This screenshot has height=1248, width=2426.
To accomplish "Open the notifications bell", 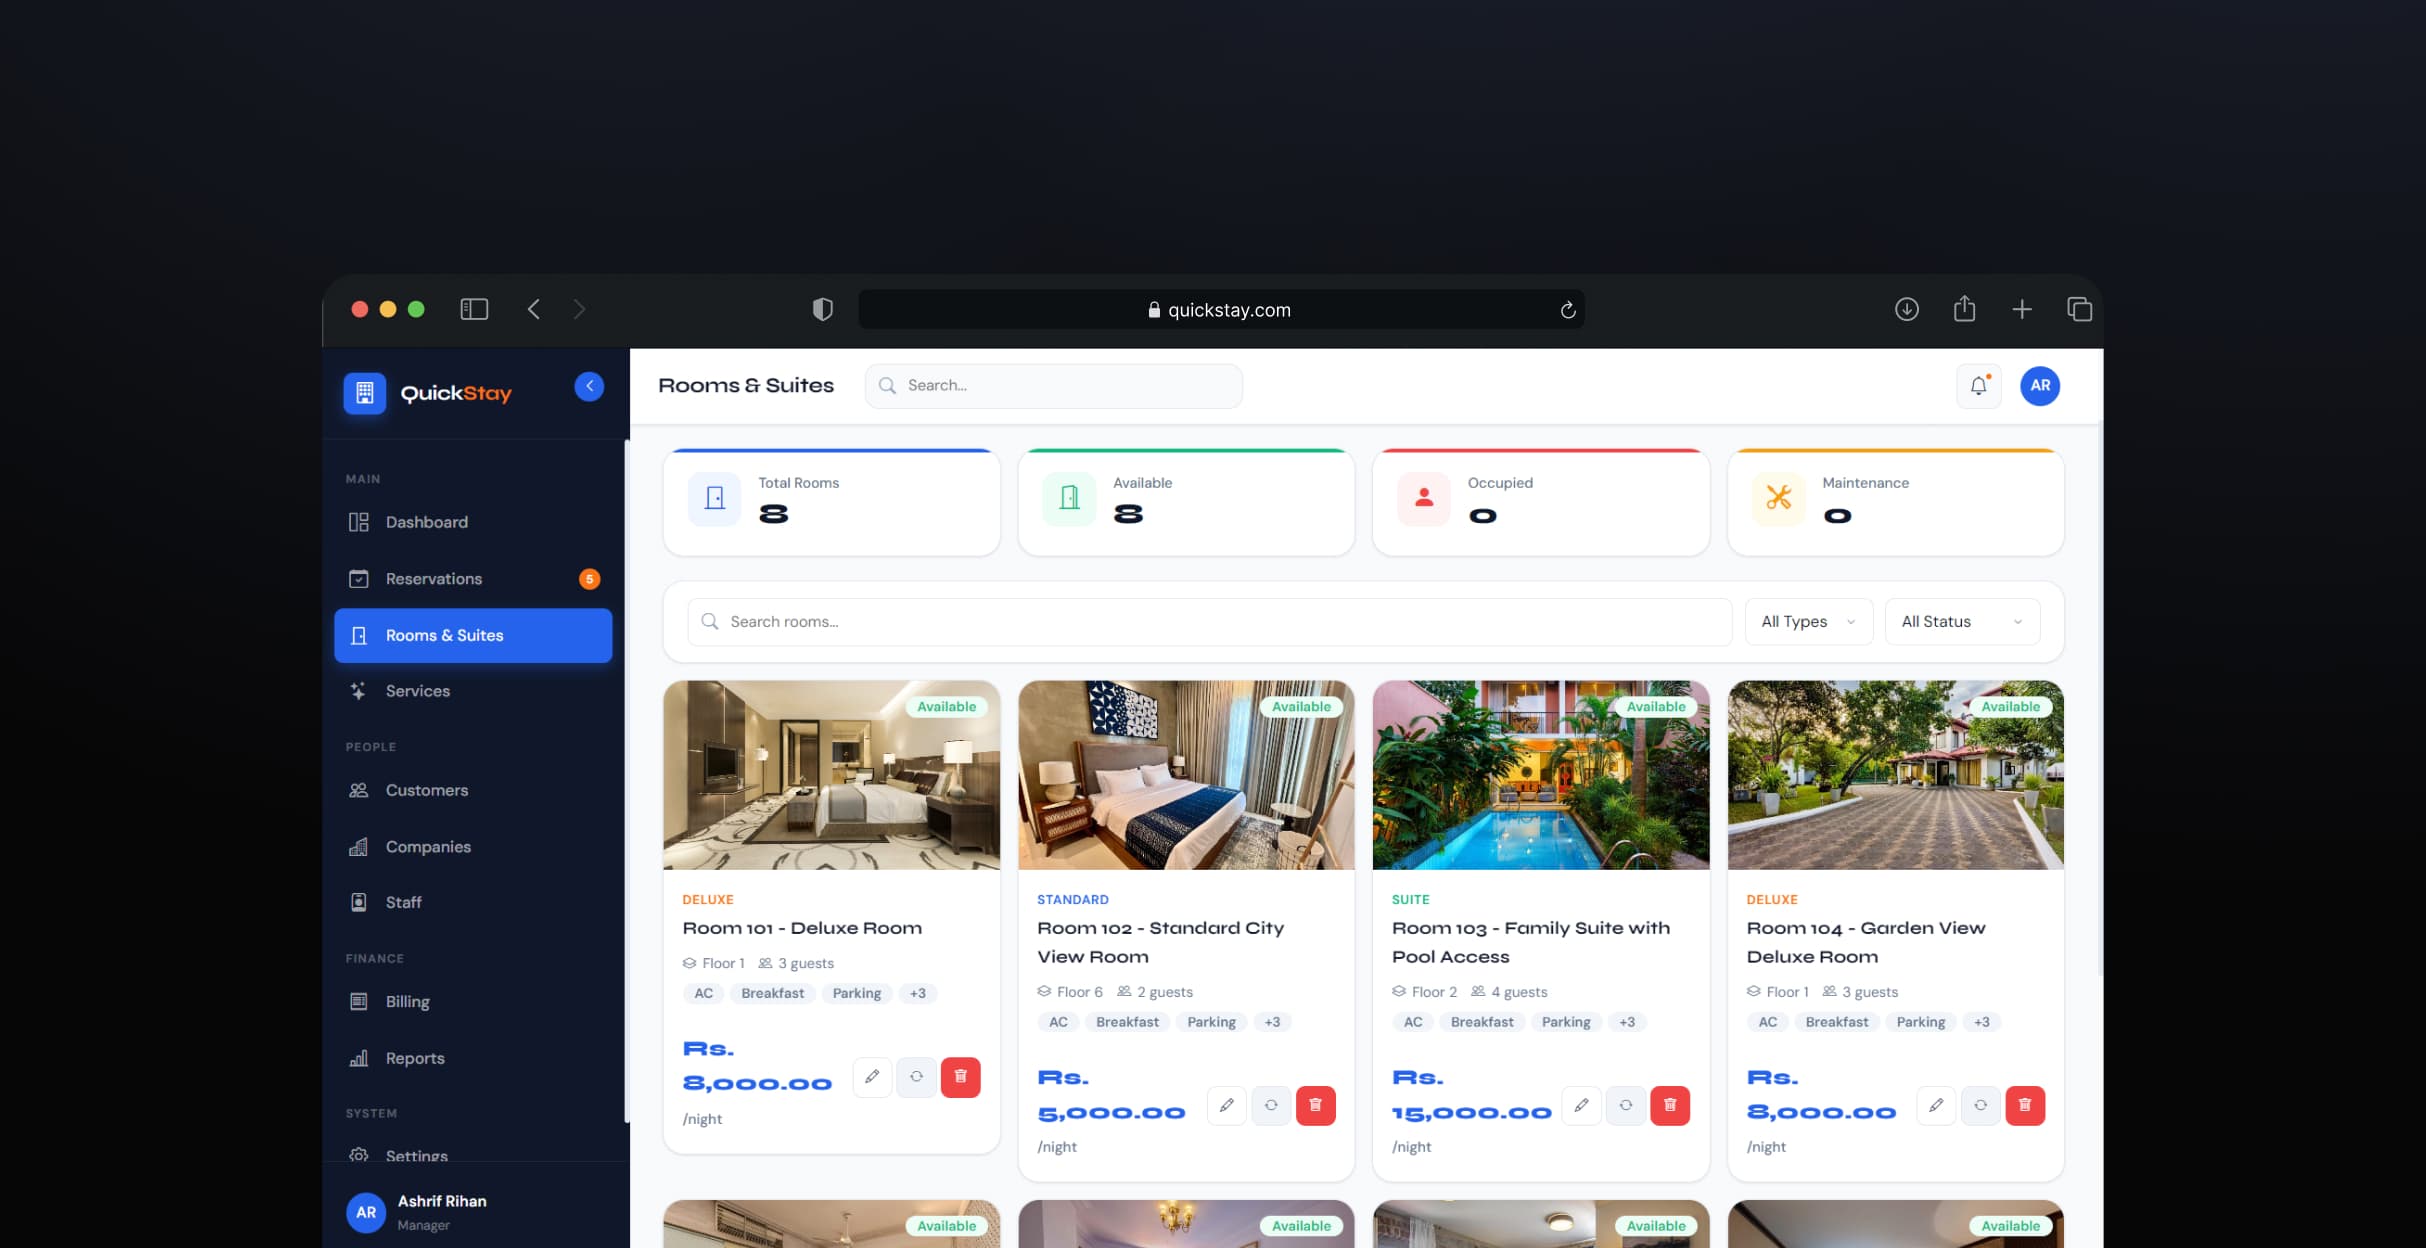I will (1978, 386).
